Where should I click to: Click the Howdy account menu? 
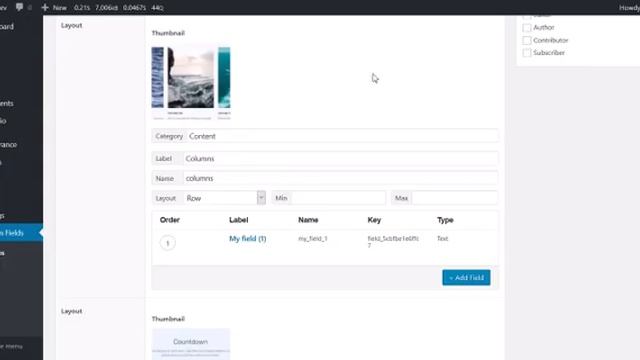click(x=629, y=7)
